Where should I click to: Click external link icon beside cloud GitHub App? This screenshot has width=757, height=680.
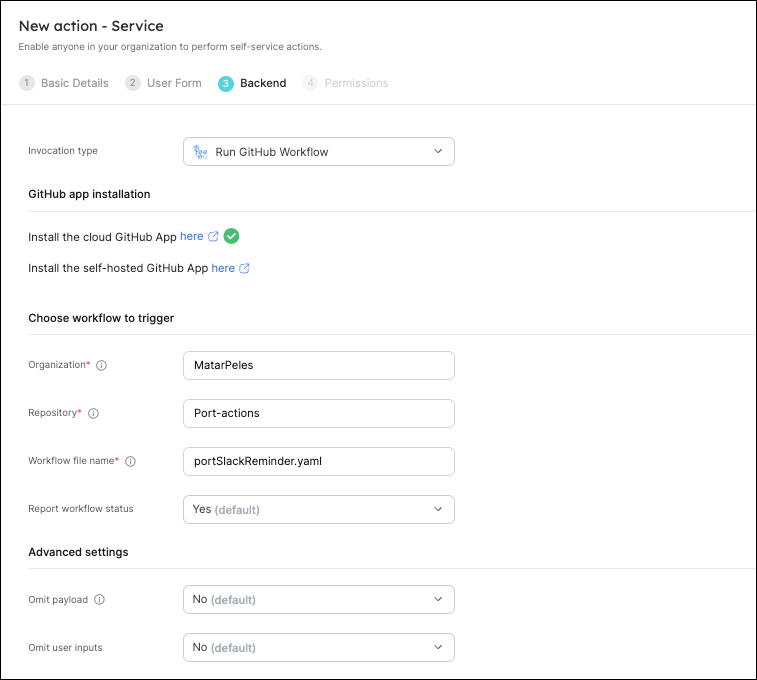213,236
